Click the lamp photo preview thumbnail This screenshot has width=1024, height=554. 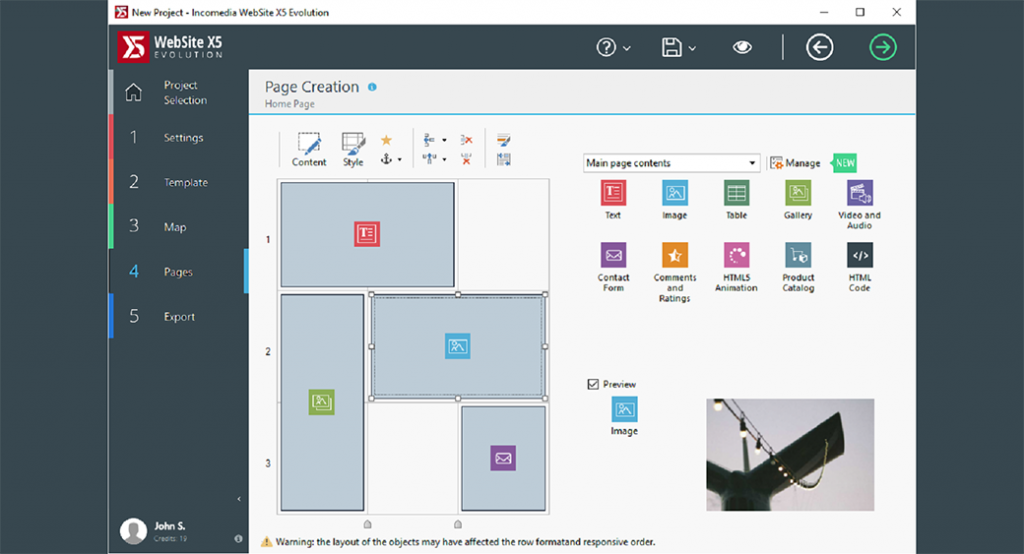790,455
